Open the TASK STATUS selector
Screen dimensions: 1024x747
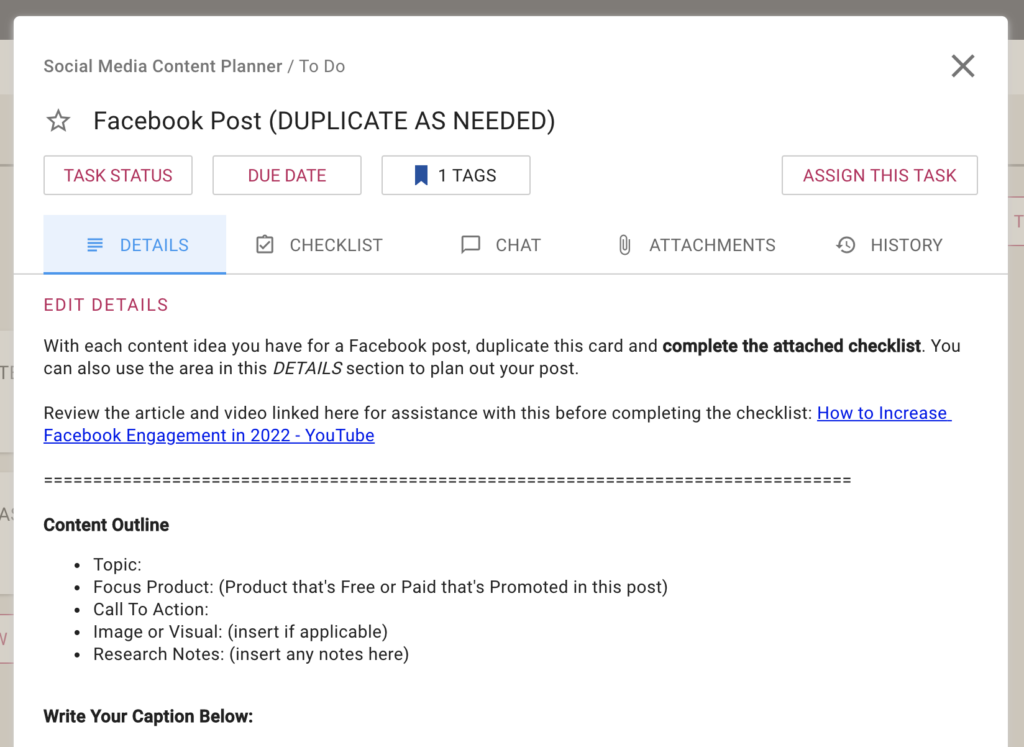(118, 175)
